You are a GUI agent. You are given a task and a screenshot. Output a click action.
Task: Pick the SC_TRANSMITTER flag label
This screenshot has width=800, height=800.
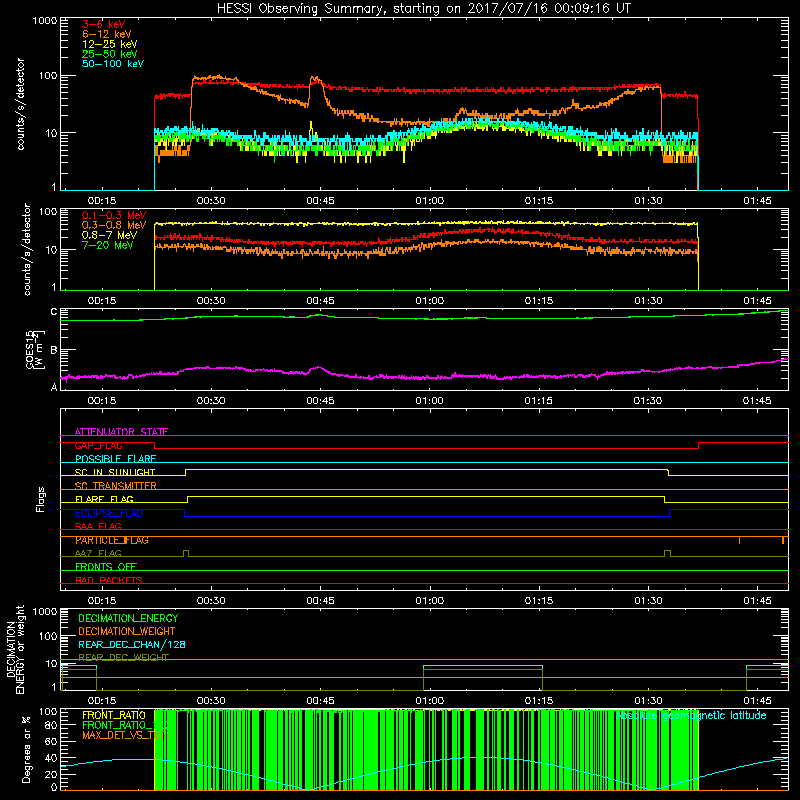(x=115, y=486)
